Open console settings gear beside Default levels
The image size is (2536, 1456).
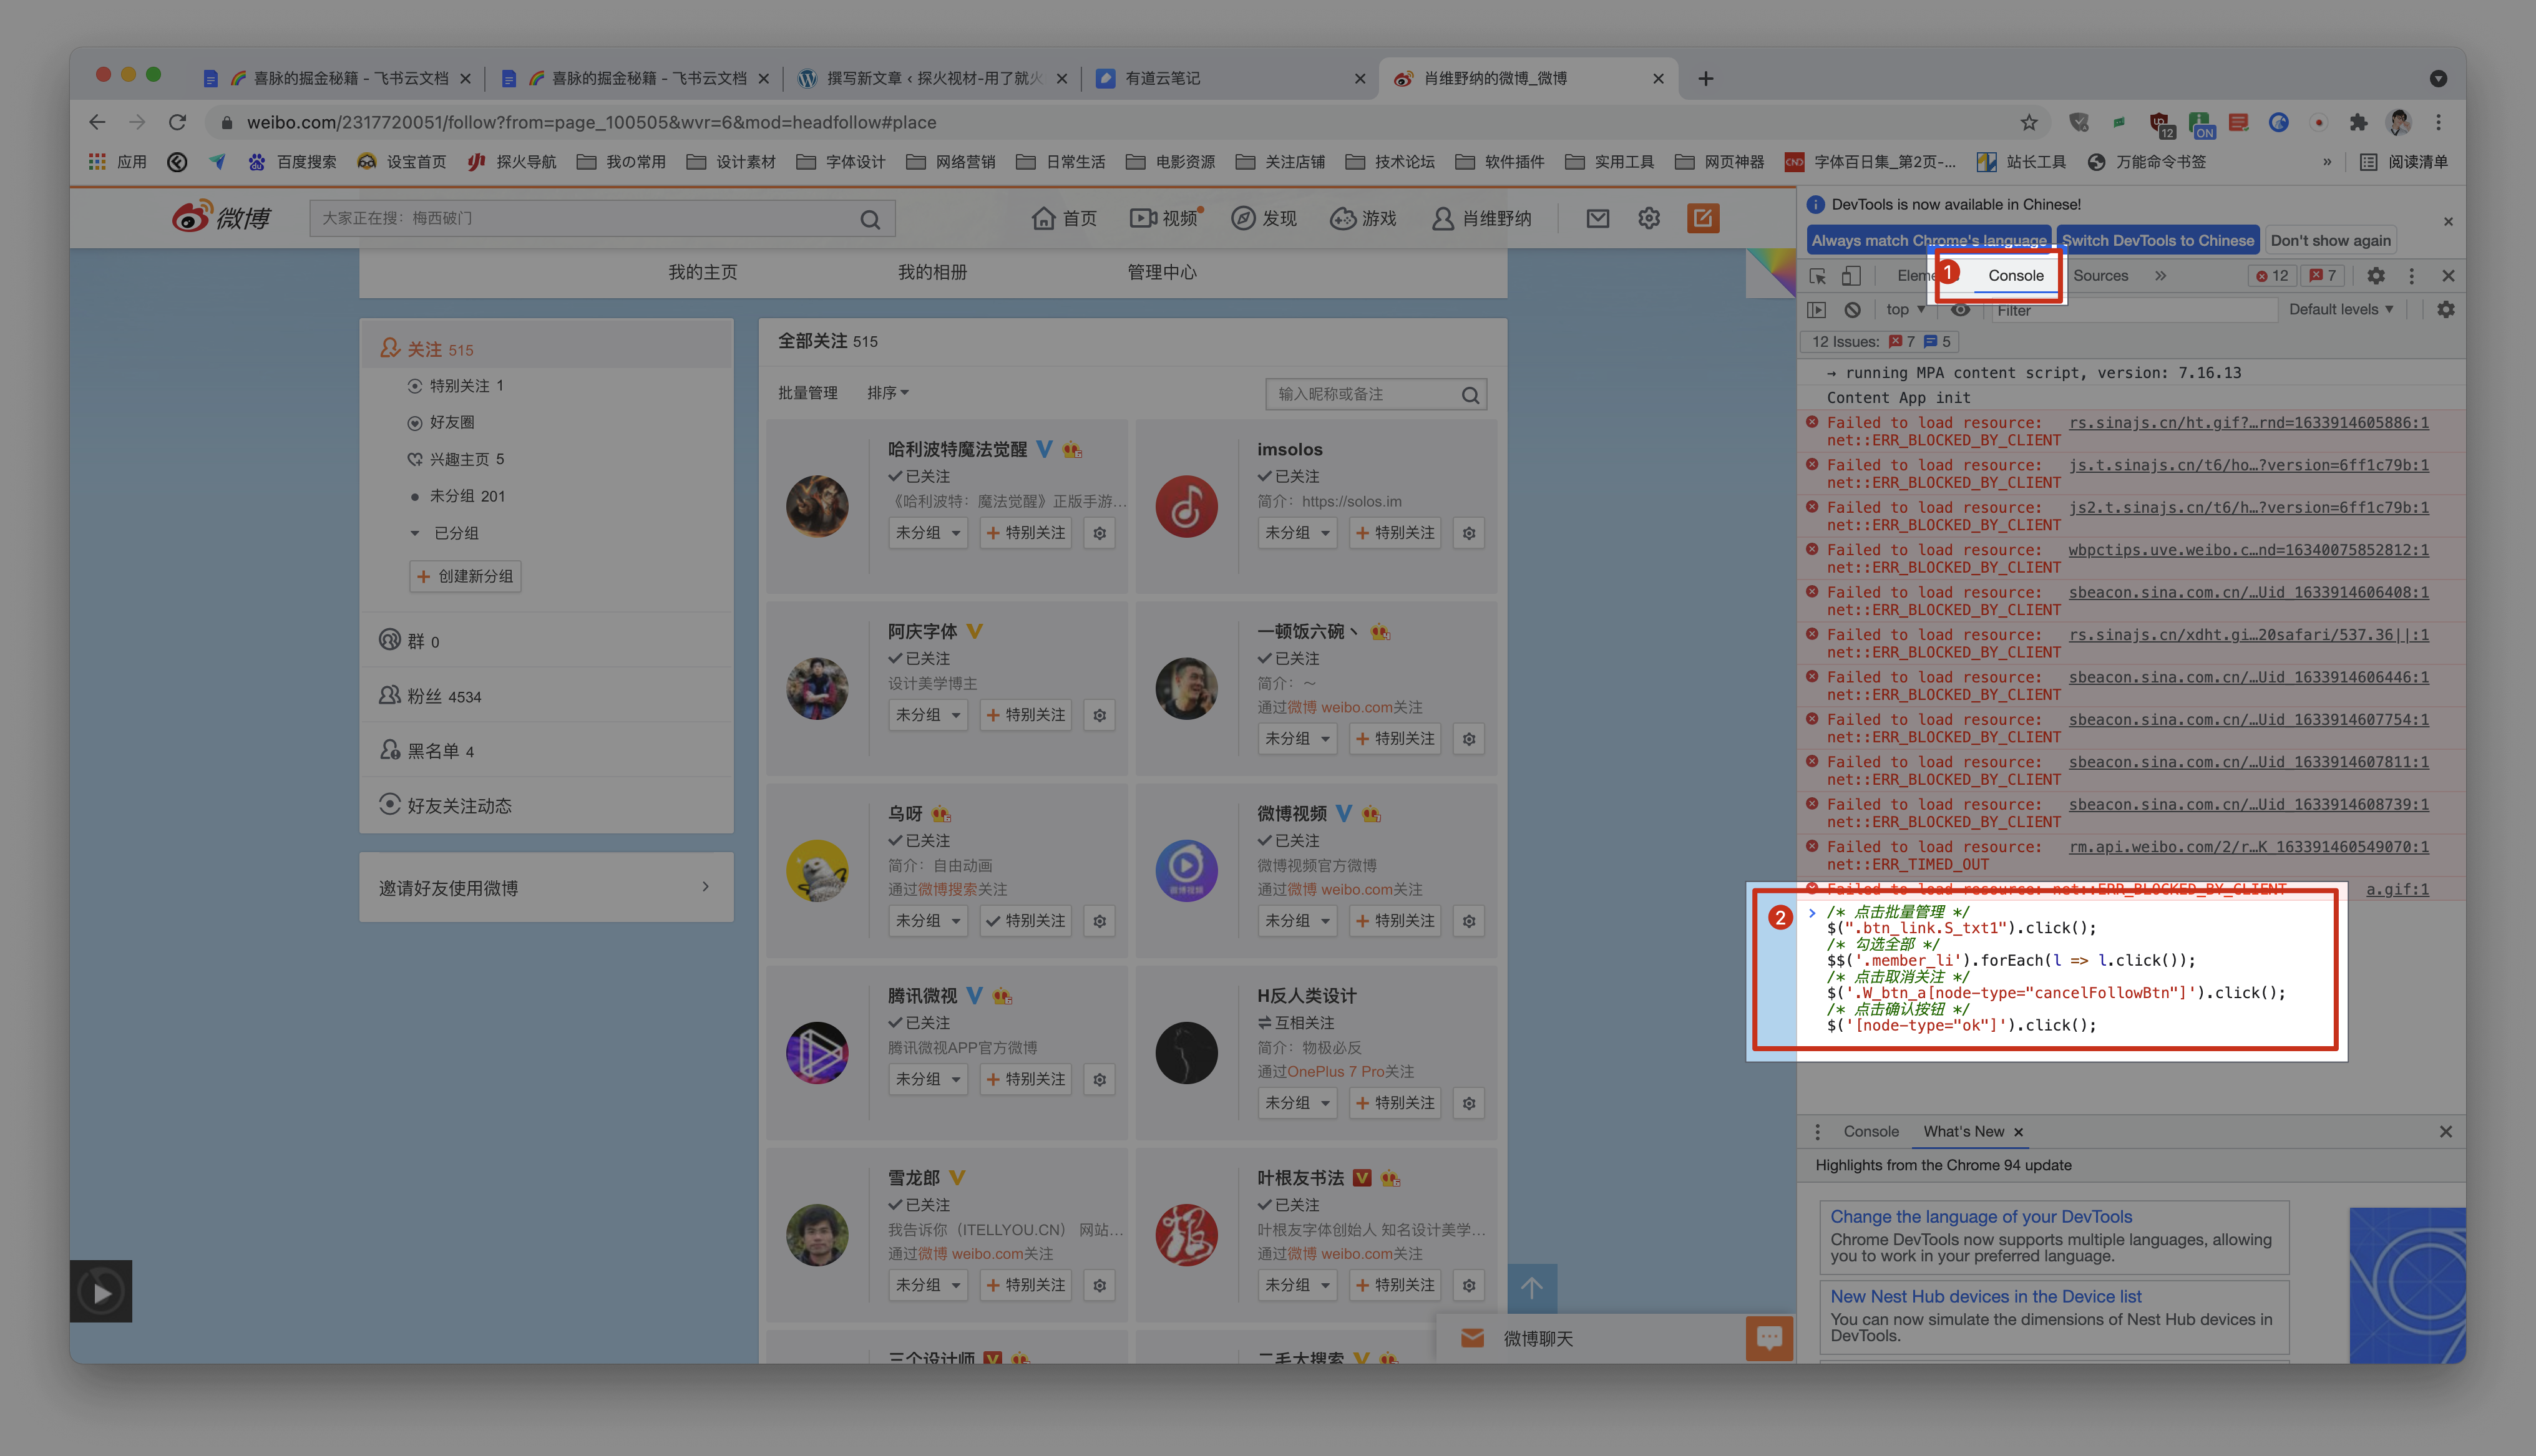coord(2445,310)
